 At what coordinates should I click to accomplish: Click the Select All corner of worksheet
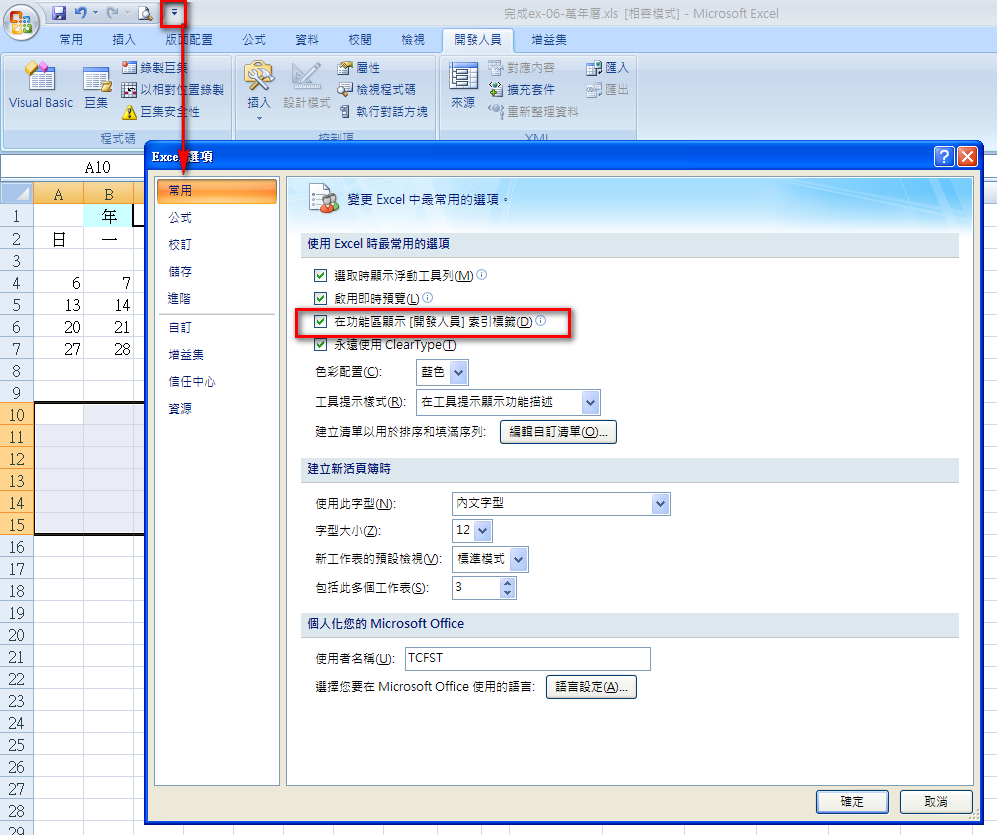17,193
